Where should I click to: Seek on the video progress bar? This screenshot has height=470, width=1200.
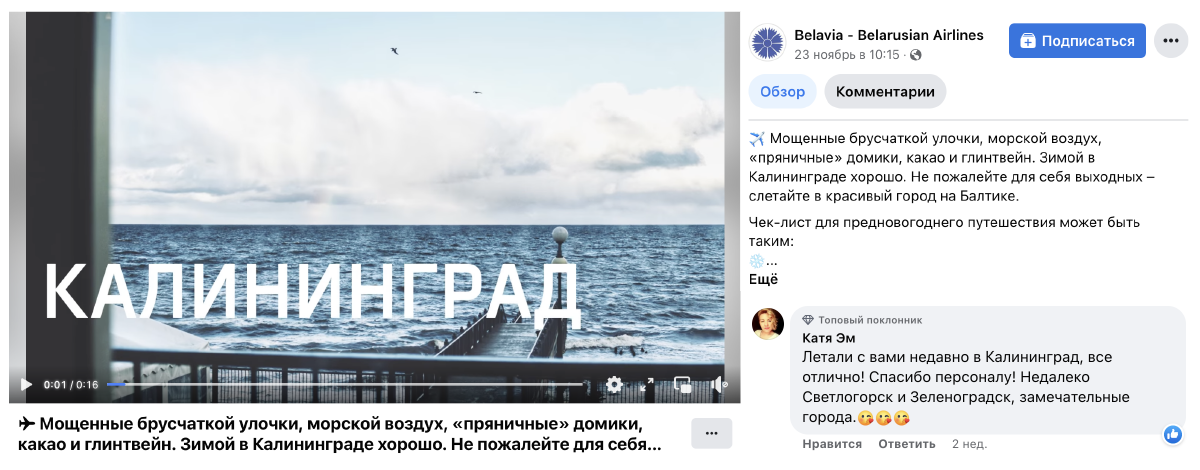pyautogui.click(x=345, y=385)
